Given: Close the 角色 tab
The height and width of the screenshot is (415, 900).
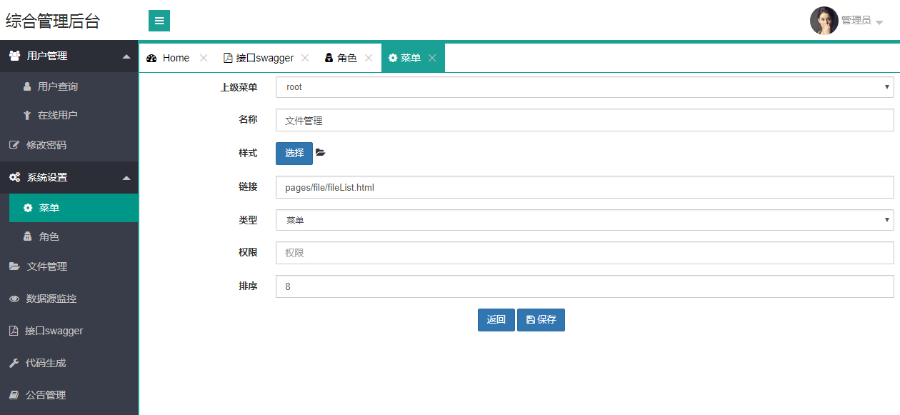Looking at the screenshot, I should pyautogui.click(x=368, y=58).
